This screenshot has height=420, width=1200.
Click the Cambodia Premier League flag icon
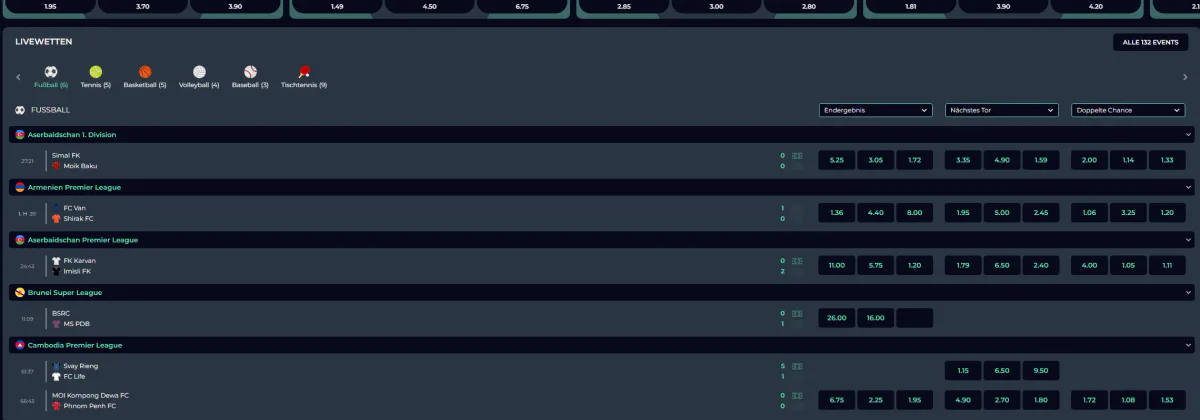pyautogui.click(x=20, y=345)
